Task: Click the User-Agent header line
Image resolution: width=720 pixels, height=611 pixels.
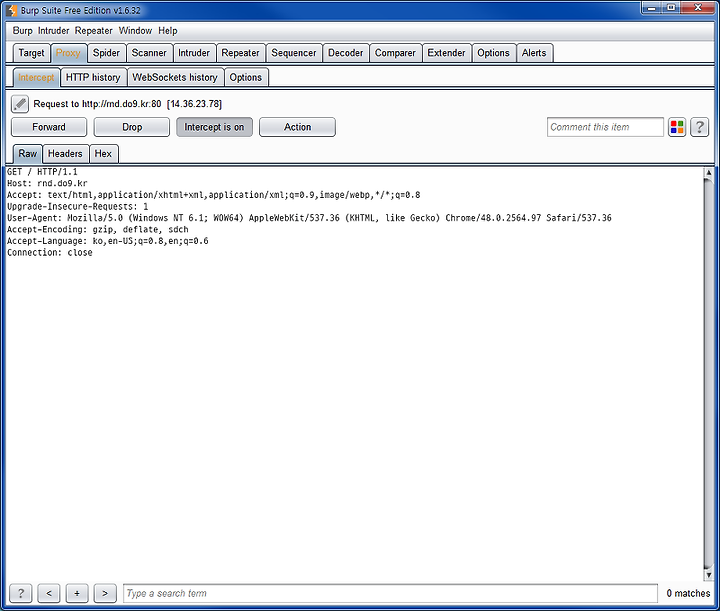Action: pos(309,218)
